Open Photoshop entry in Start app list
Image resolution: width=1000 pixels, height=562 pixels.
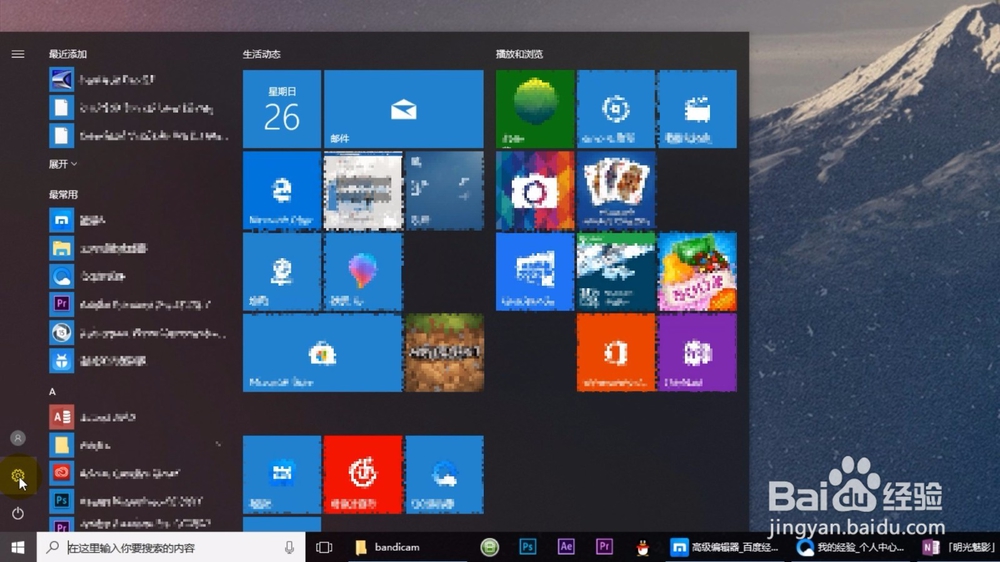pyautogui.click(x=138, y=501)
